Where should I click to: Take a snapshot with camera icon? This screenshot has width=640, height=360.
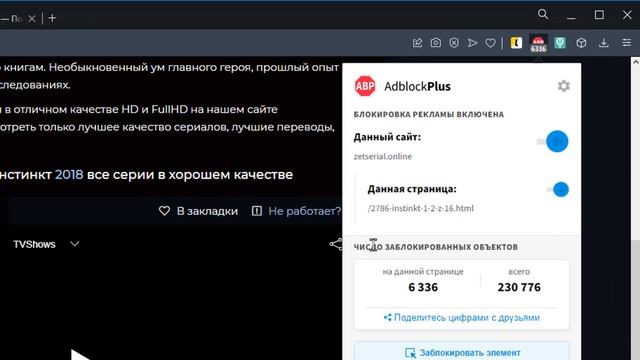436,43
